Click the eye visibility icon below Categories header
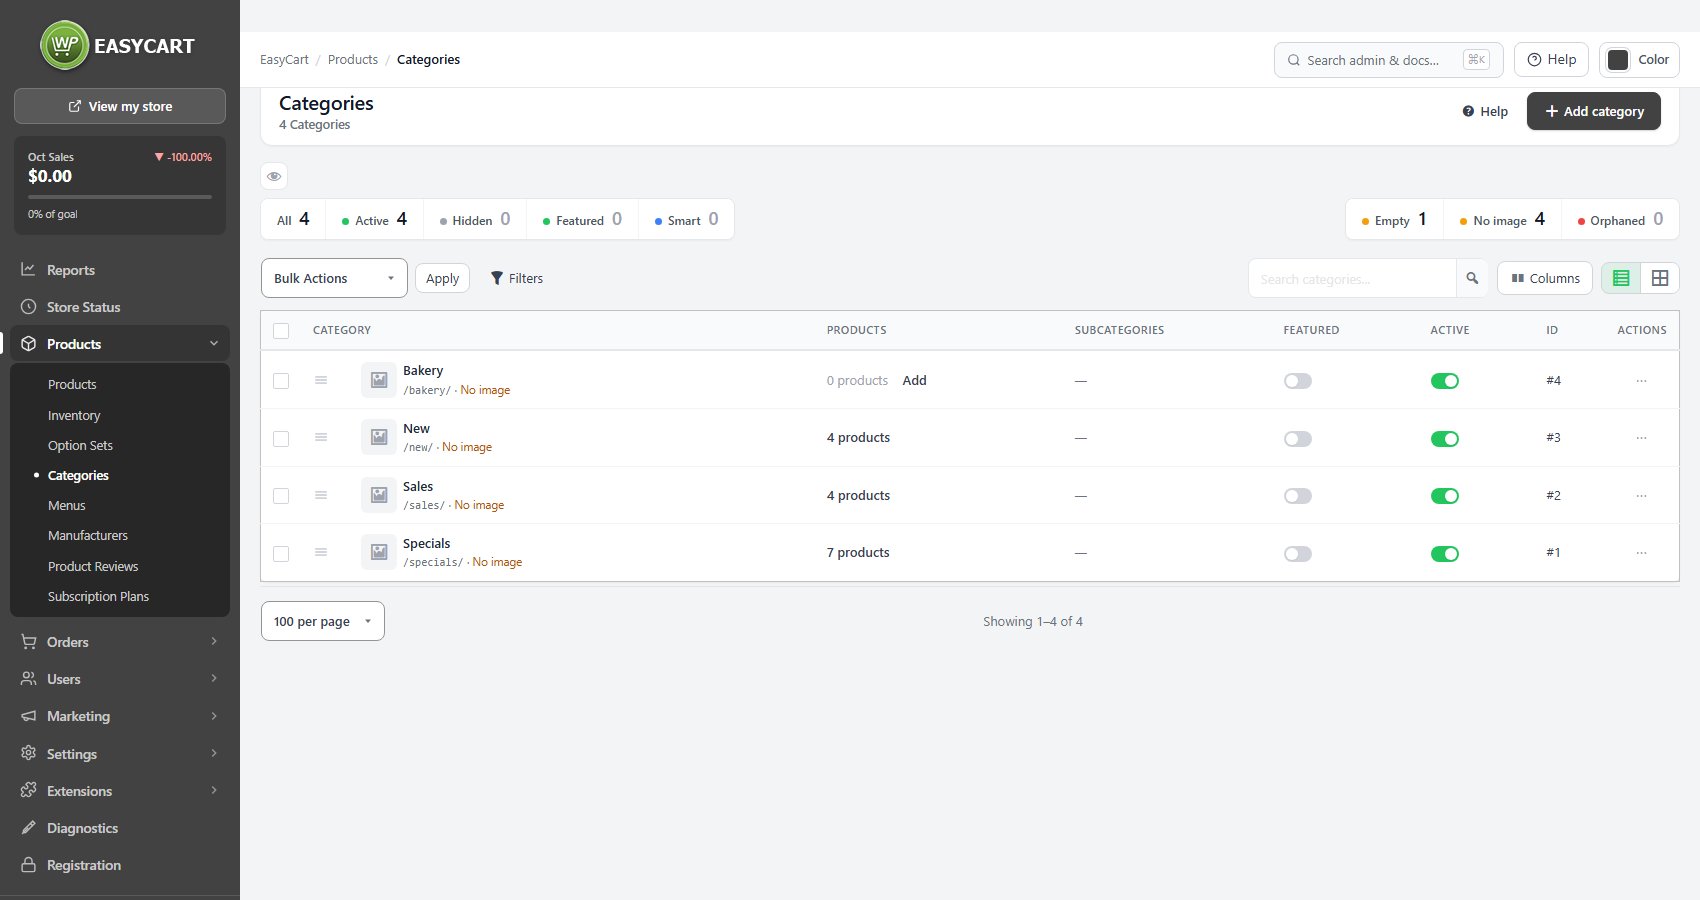1700x900 pixels. click(274, 176)
